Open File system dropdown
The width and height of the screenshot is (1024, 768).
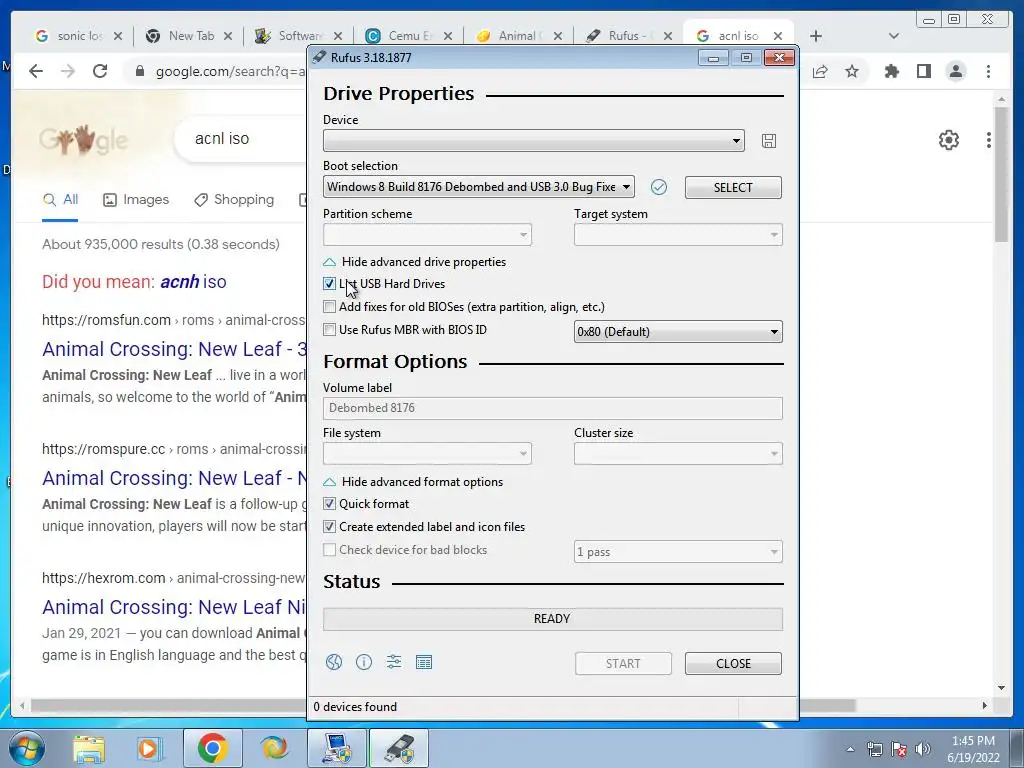click(x=427, y=454)
